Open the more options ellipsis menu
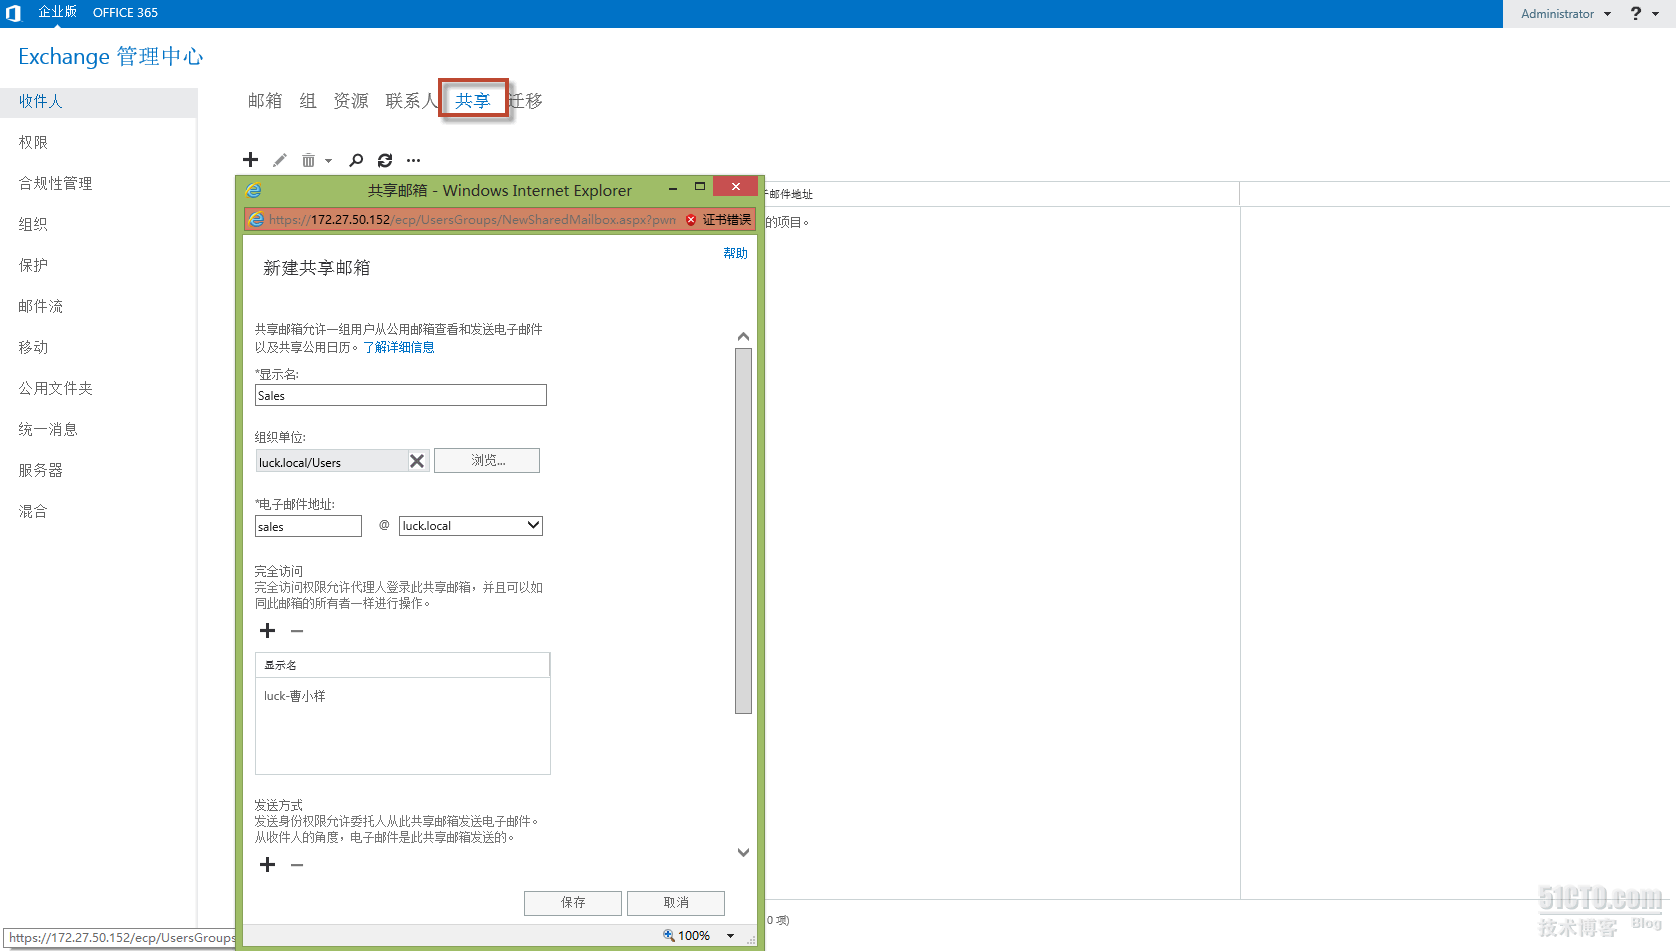The width and height of the screenshot is (1676, 951). (x=413, y=160)
